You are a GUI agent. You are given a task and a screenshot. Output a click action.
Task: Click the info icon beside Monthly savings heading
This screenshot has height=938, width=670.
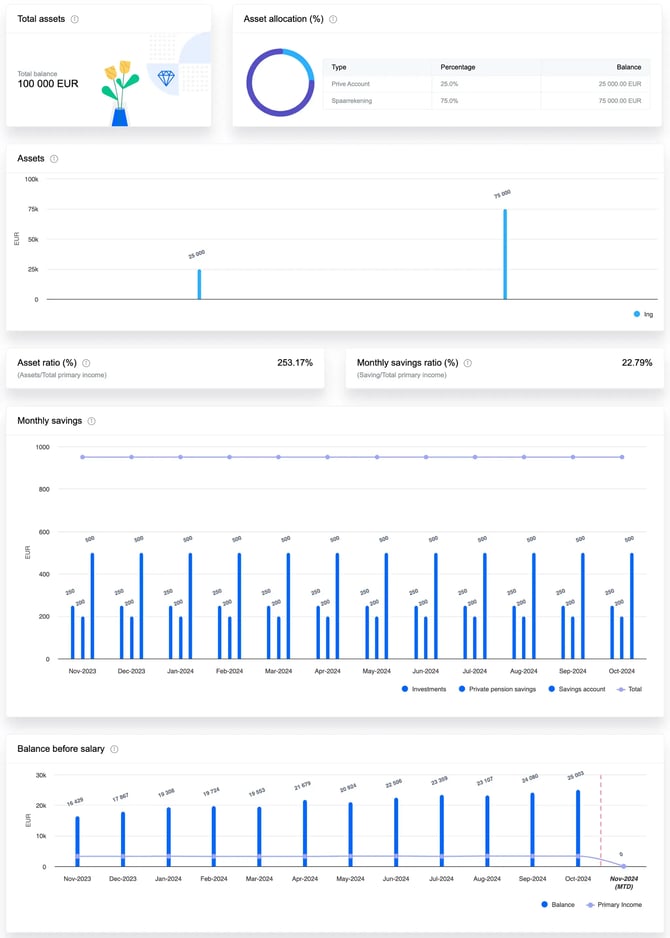[x=91, y=421]
